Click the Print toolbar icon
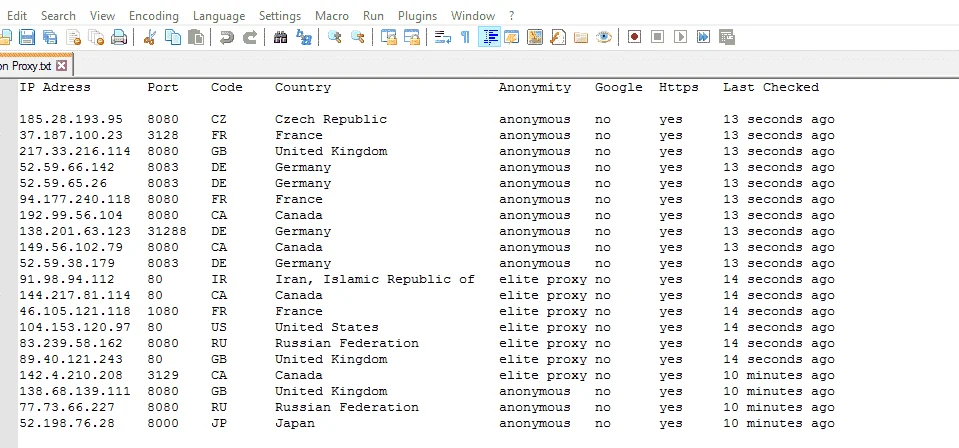959x448 pixels. pyautogui.click(x=119, y=37)
